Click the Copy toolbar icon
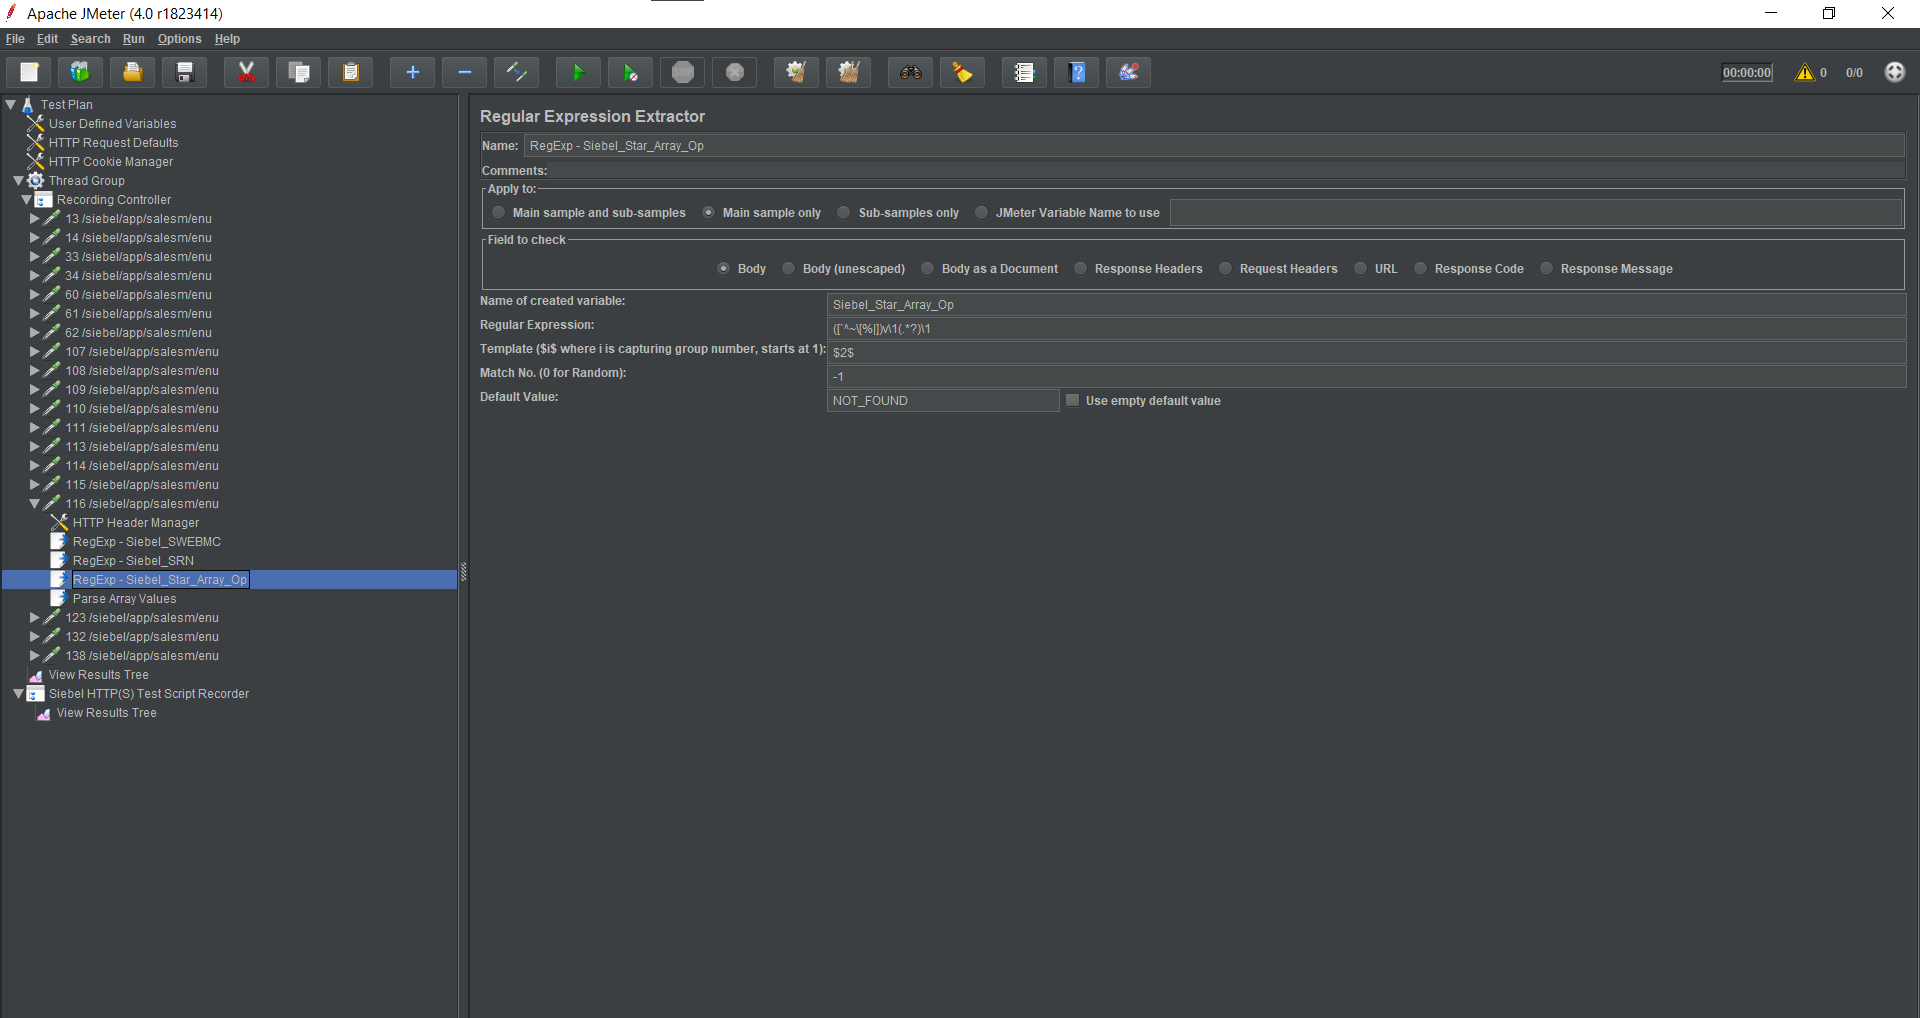 299,72
